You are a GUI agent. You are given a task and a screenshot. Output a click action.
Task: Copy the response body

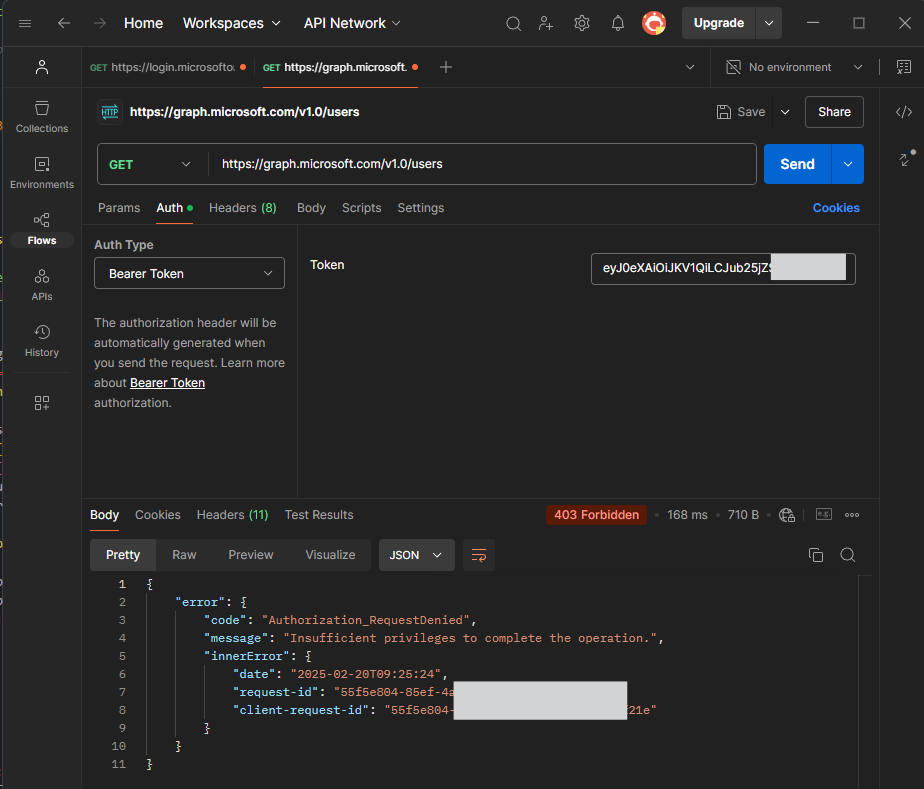point(816,555)
